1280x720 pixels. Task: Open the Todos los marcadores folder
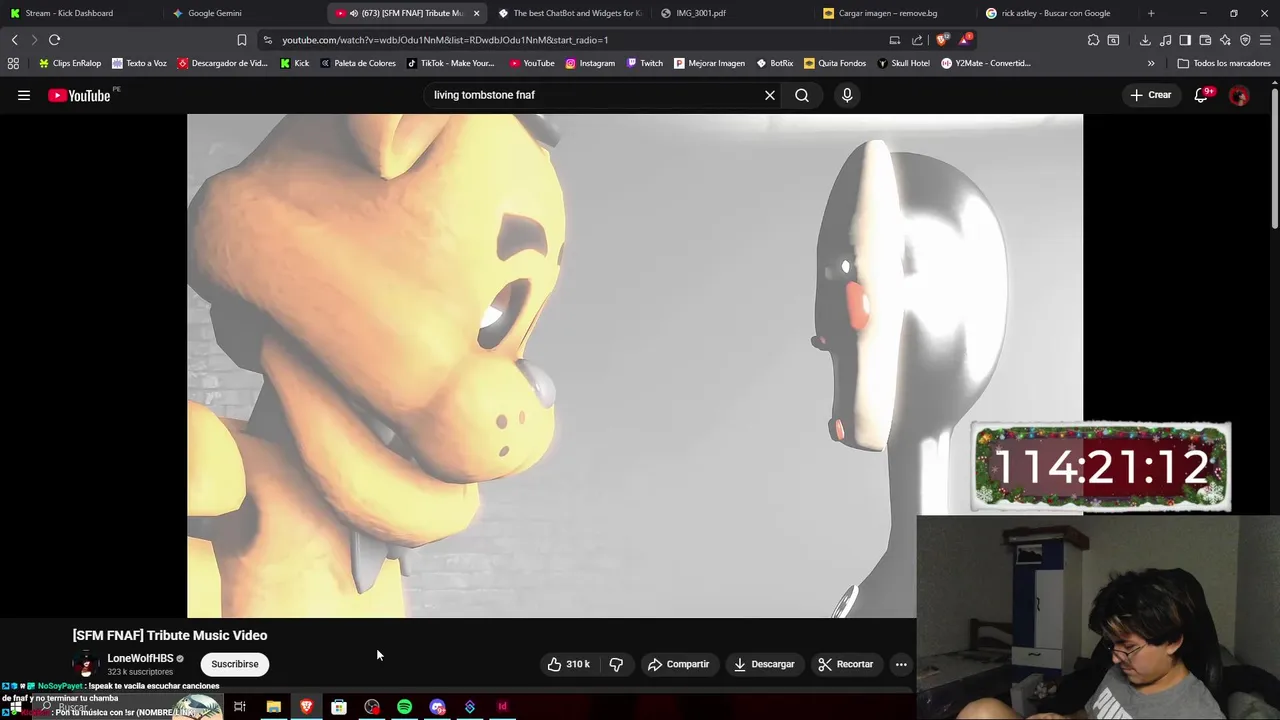[1224, 63]
